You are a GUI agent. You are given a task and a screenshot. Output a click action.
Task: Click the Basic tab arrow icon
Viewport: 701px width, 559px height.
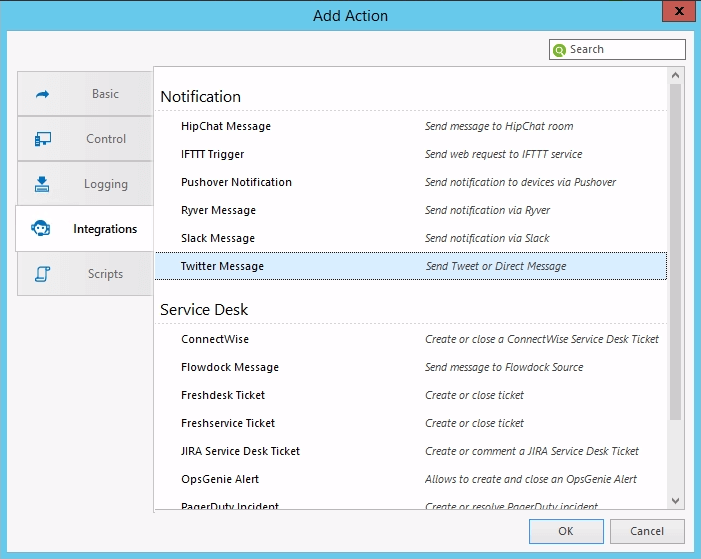click(42, 94)
